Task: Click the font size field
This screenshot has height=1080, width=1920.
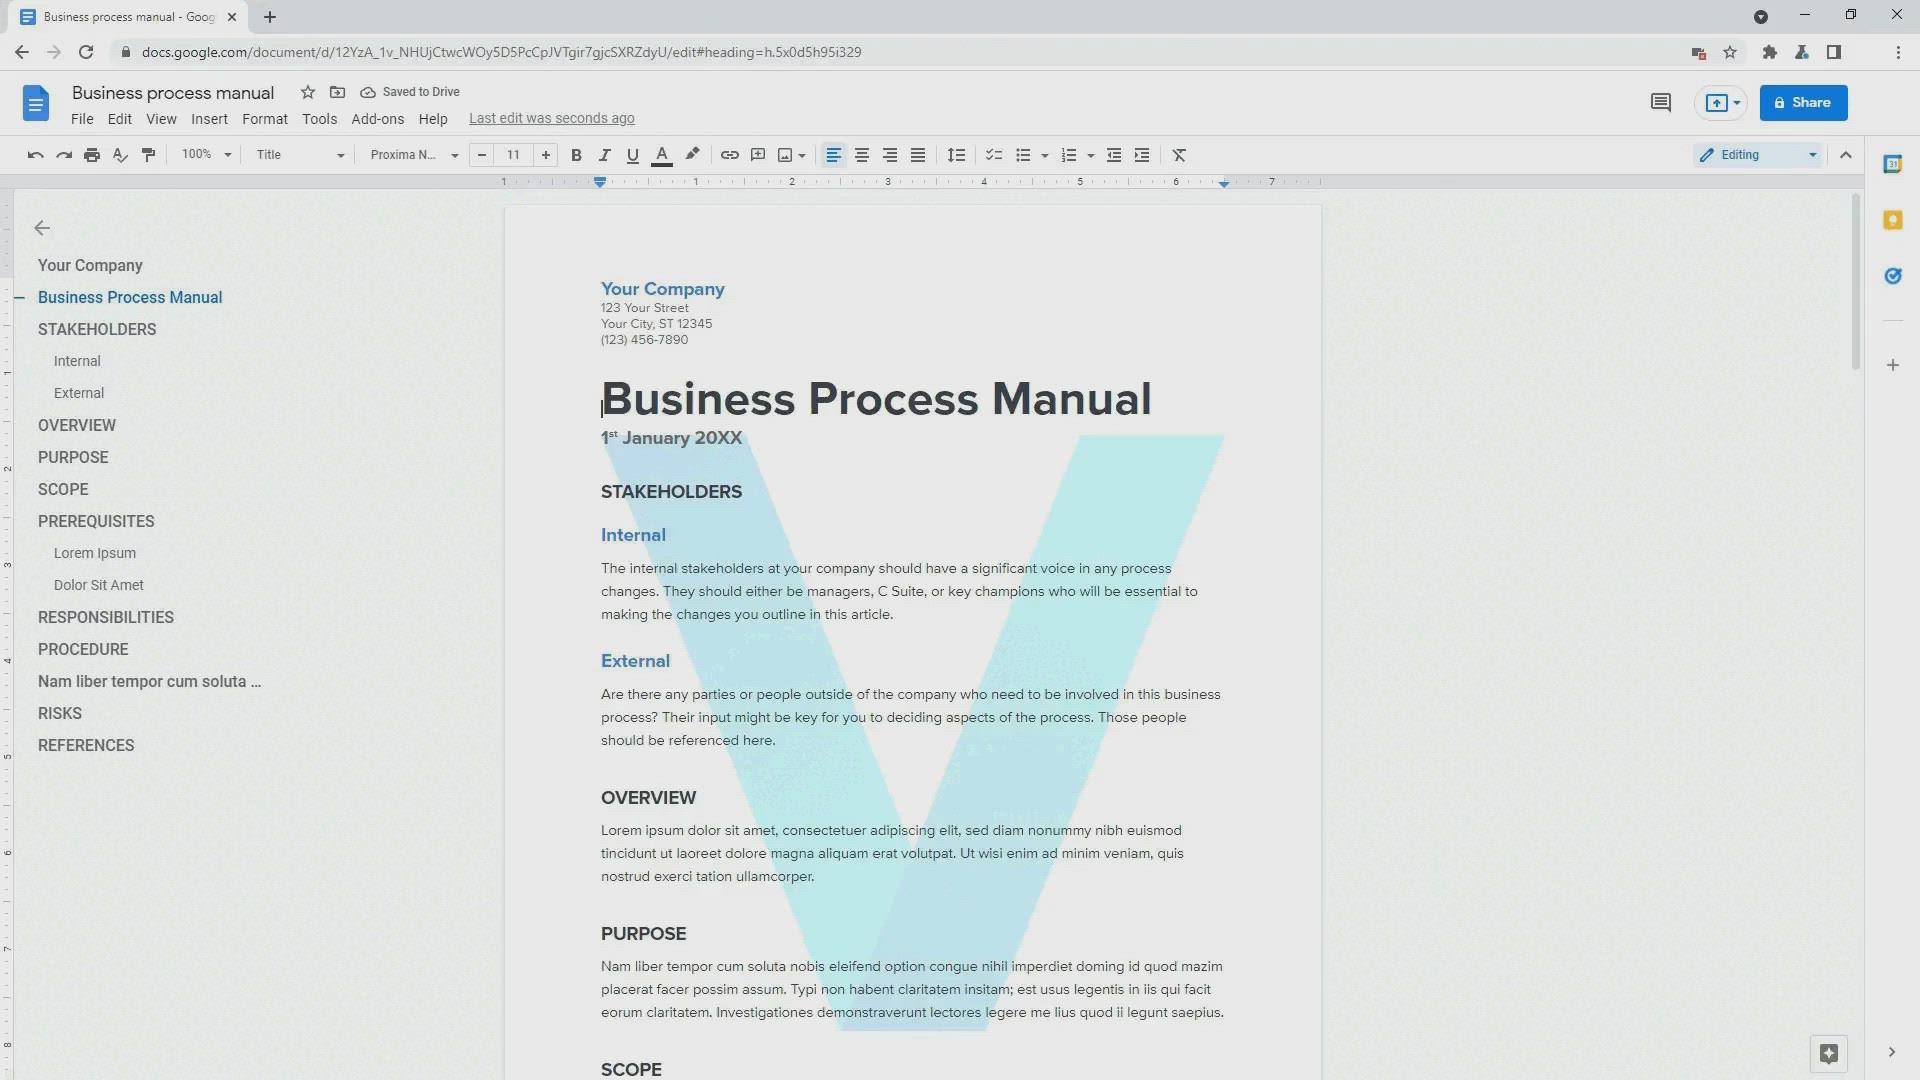Action: 513,155
